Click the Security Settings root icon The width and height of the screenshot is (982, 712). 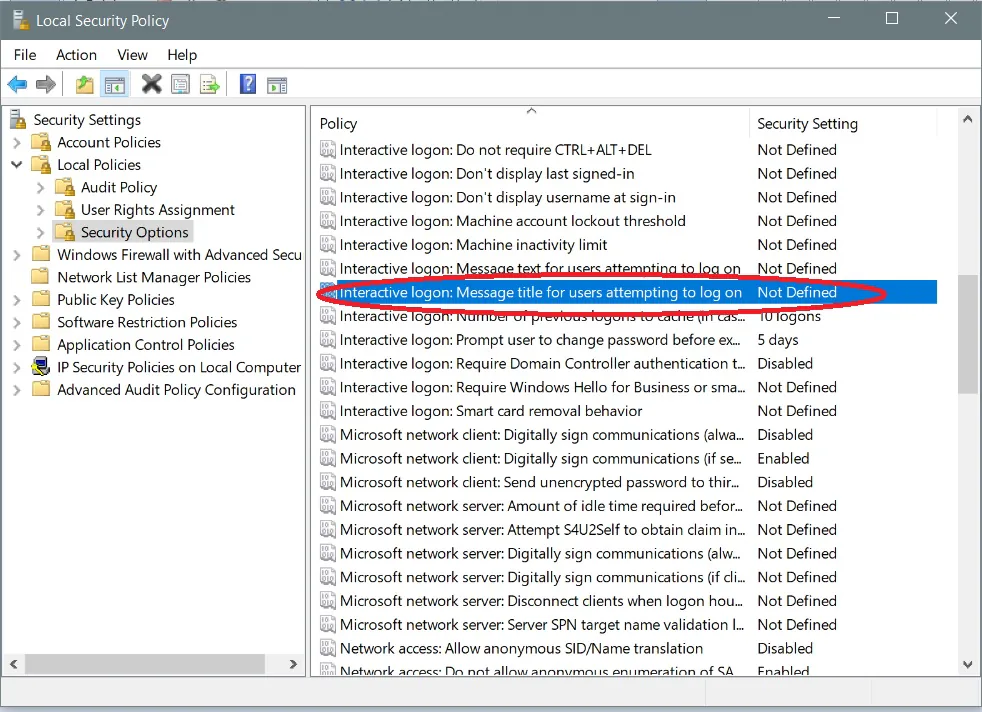(x=18, y=119)
